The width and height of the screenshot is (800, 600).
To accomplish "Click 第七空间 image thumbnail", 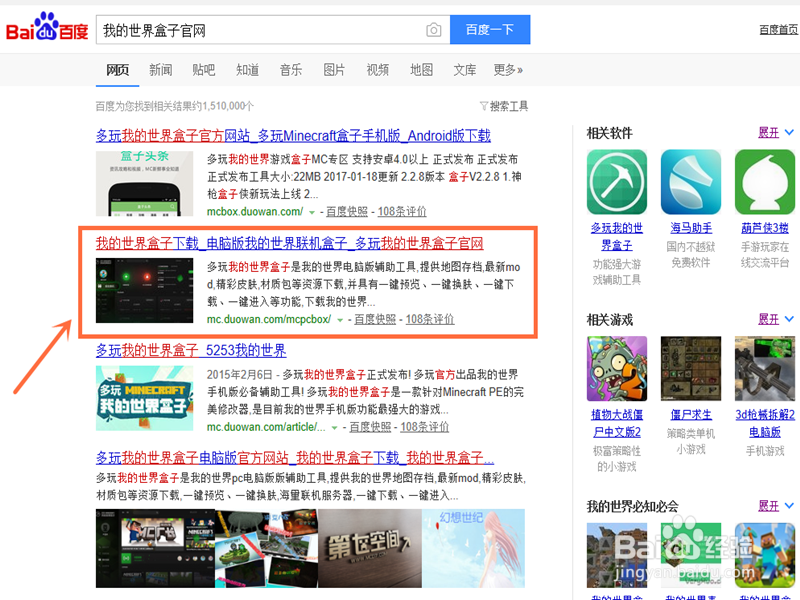I will point(370,548).
